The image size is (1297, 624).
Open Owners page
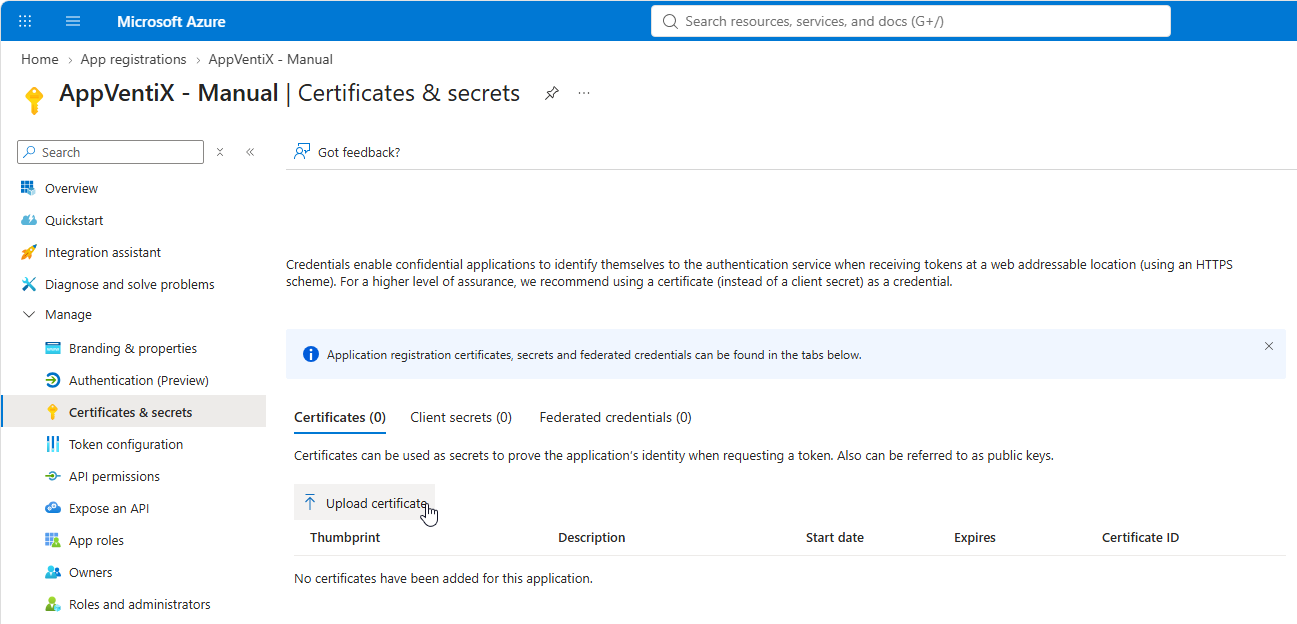pyautogui.click(x=91, y=572)
